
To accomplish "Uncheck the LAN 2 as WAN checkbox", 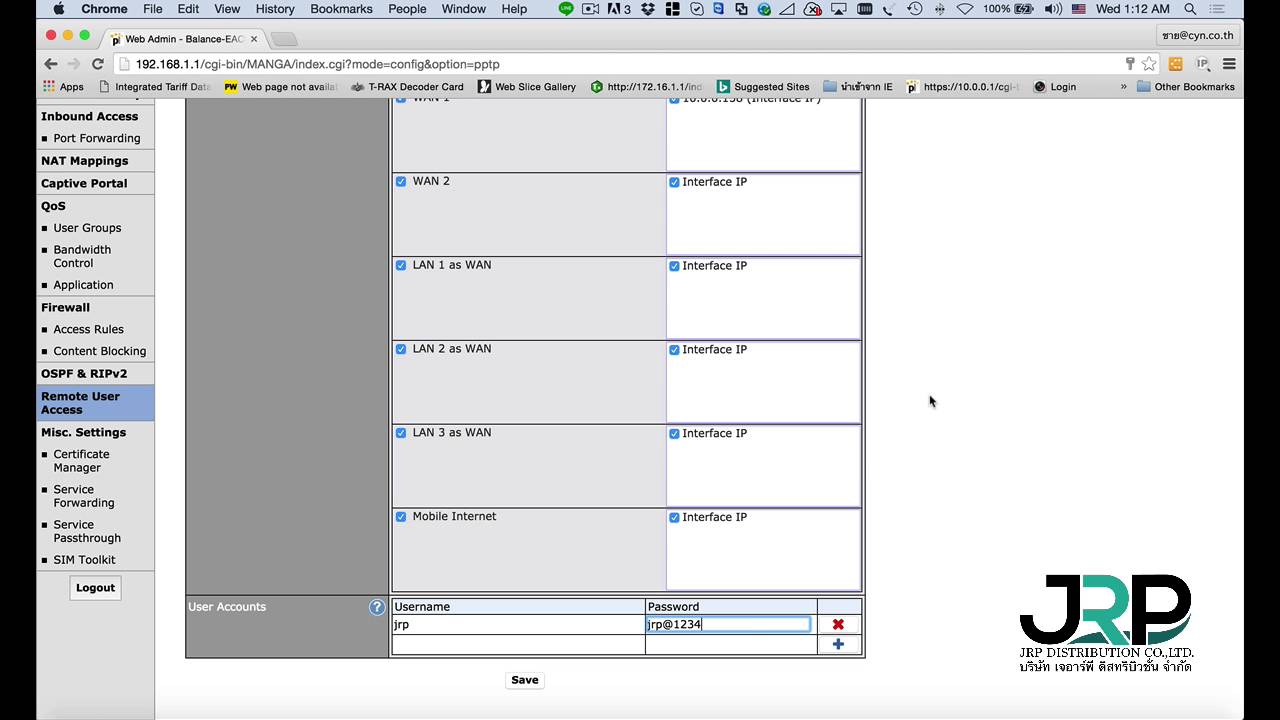I will (x=401, y=349).
